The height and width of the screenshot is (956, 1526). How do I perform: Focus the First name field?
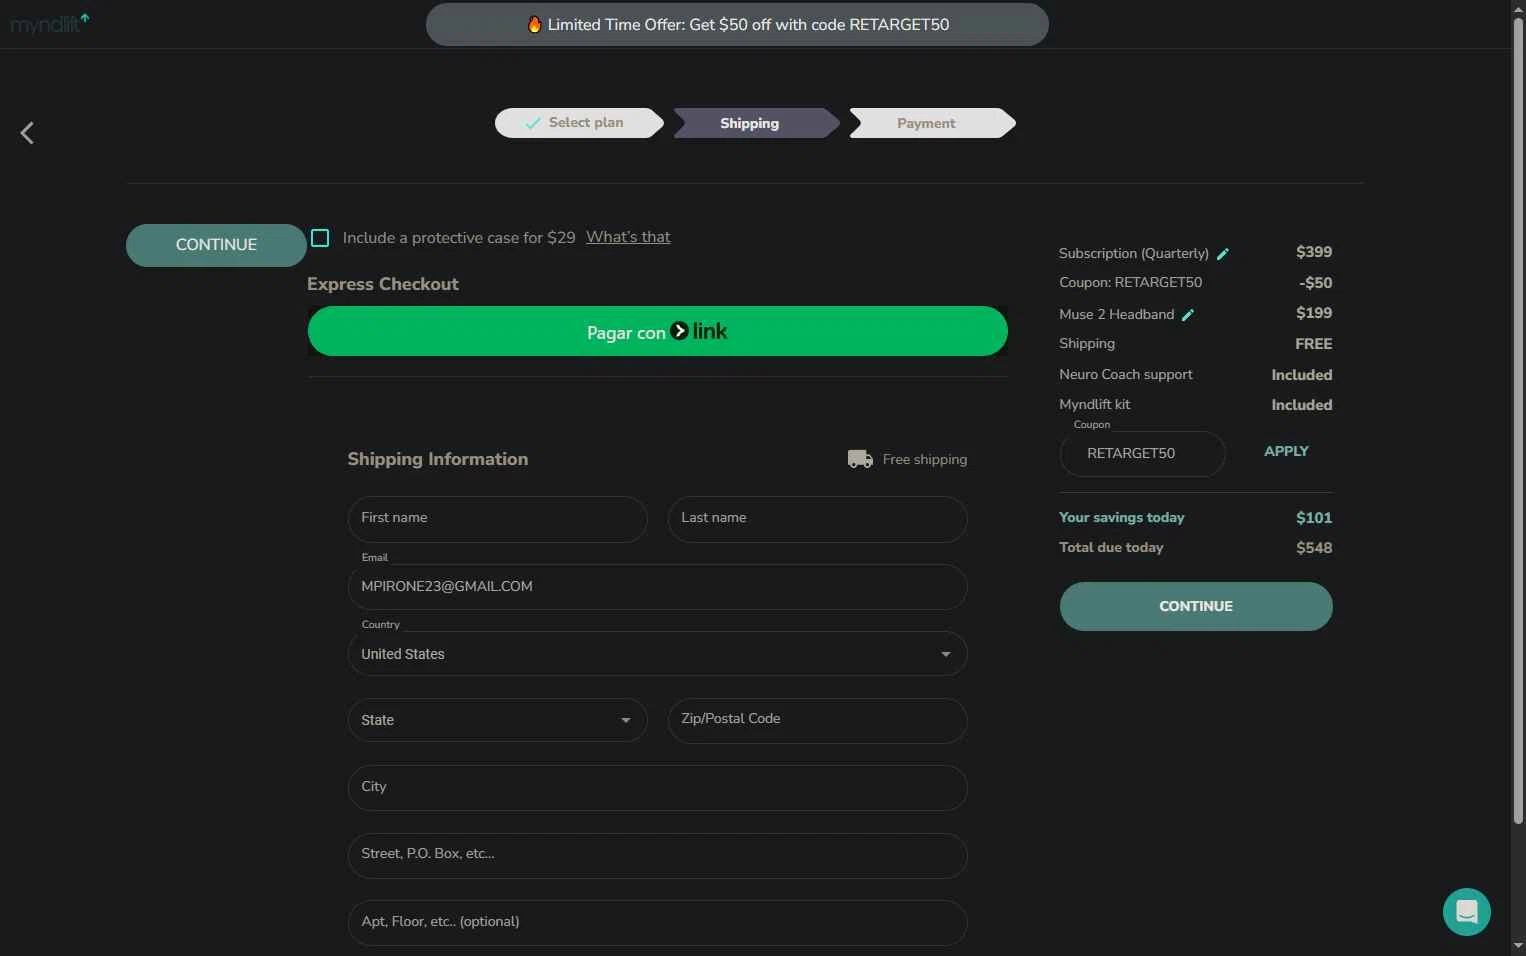point(497,519)
